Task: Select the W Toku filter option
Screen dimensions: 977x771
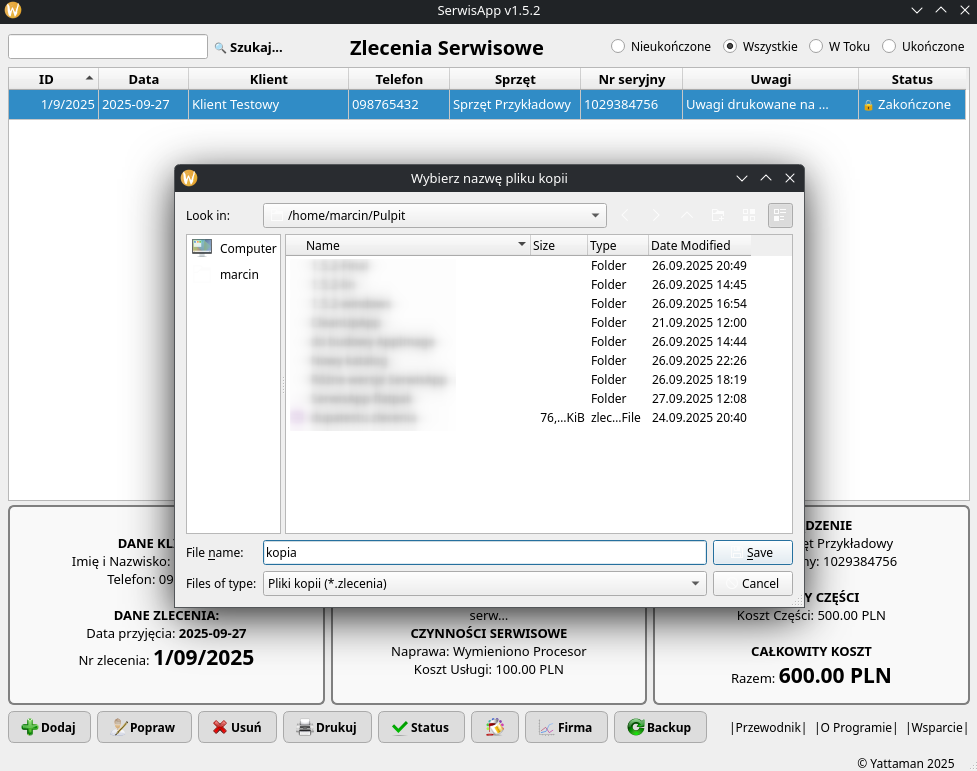Action: 817,46
